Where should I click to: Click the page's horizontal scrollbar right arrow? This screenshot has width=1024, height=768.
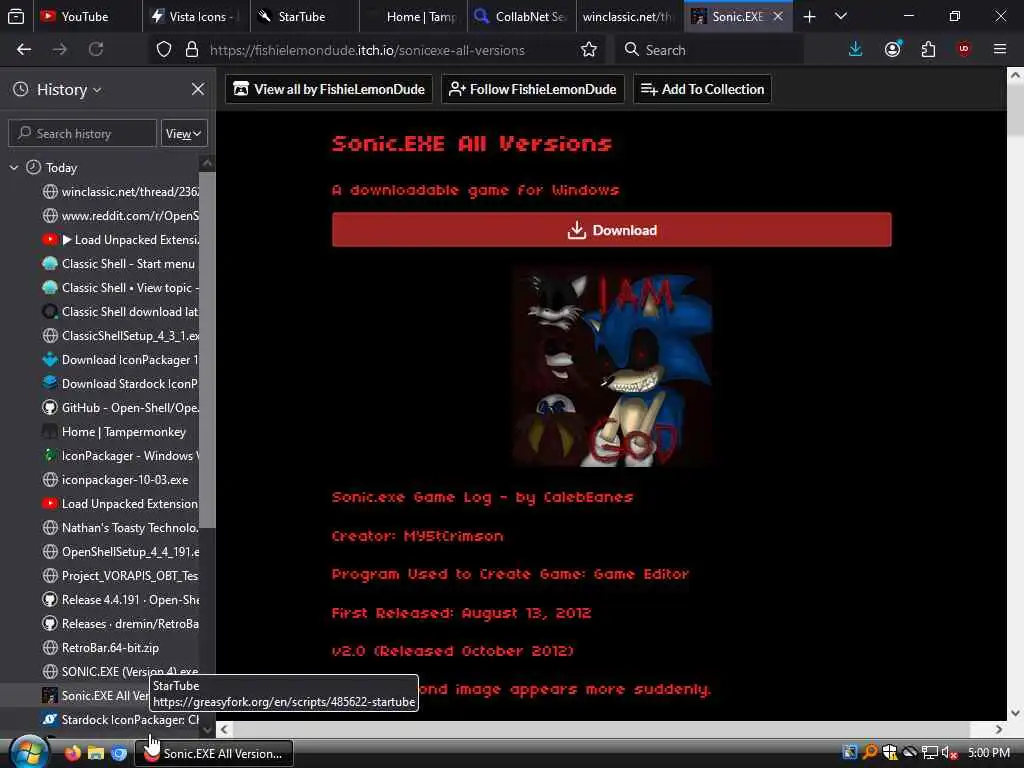(999, 729)
